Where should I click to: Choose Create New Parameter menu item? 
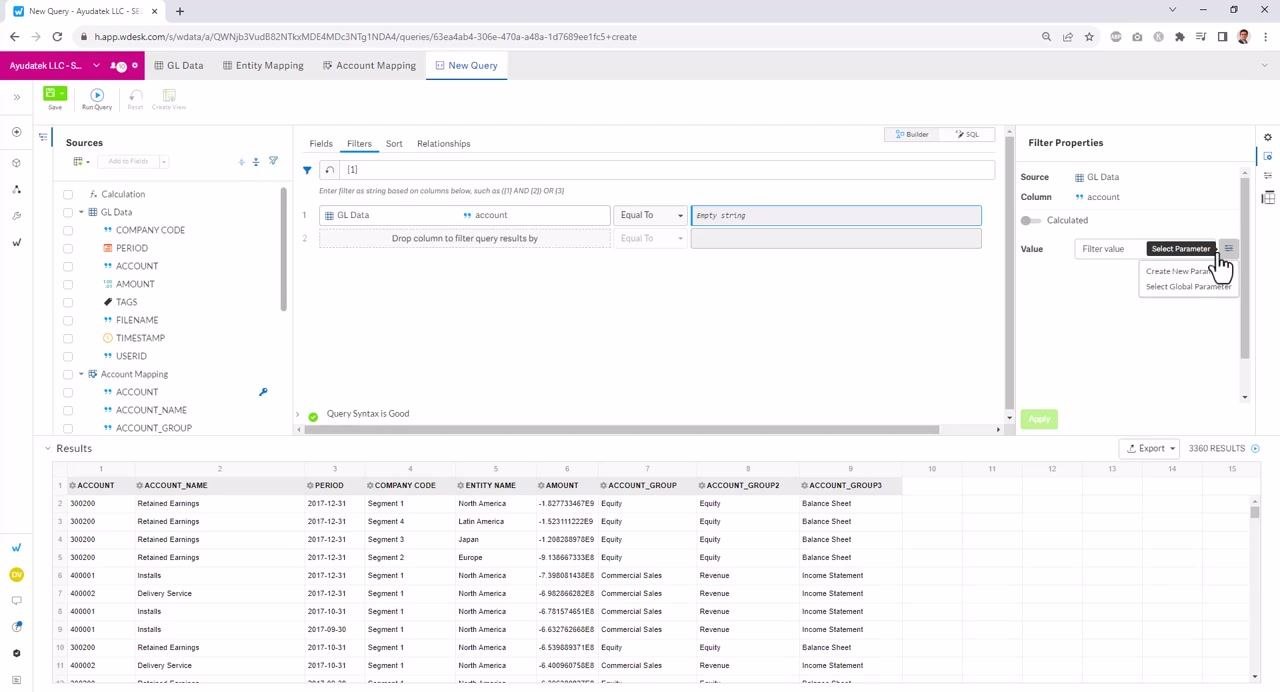[x=1188, y=271]
